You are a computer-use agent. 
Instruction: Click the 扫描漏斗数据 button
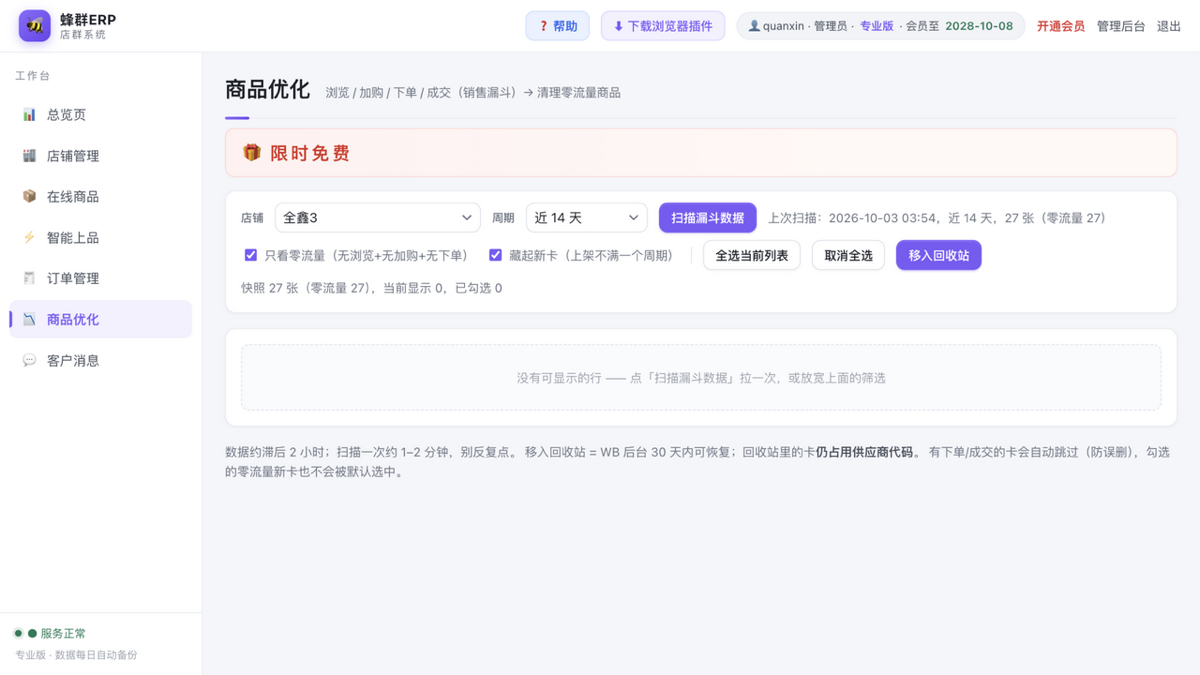tap(707, 217)
